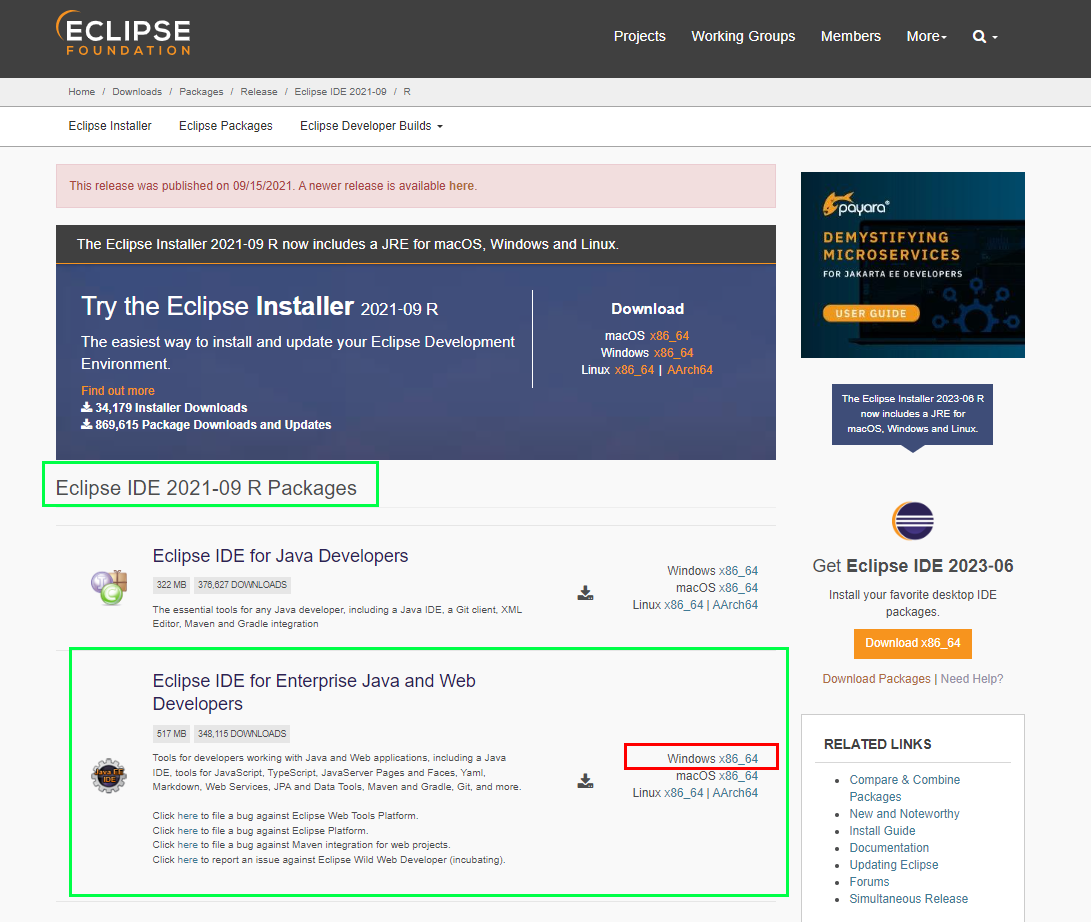This screenshot has height=922, width=1091.
Task: Click the Eclipse Foundation logo
Action: coord(123,33)
